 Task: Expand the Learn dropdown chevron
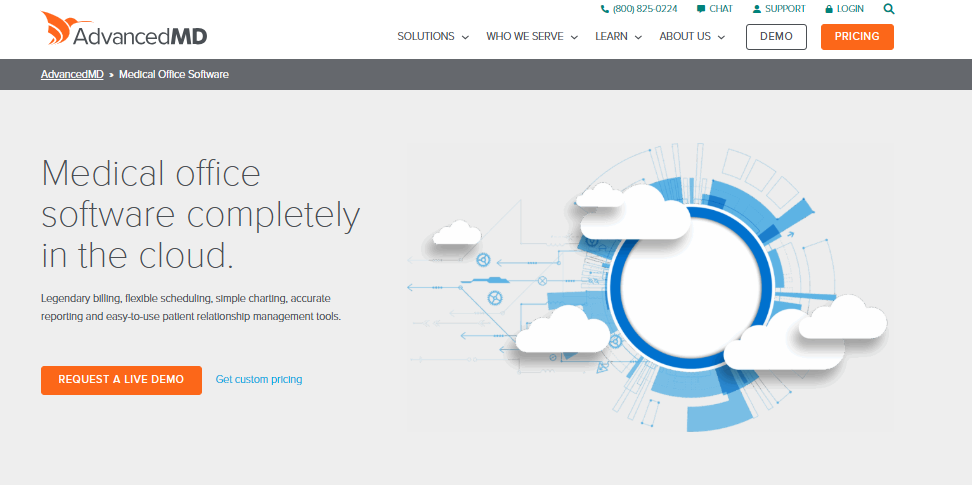point(637,37)
